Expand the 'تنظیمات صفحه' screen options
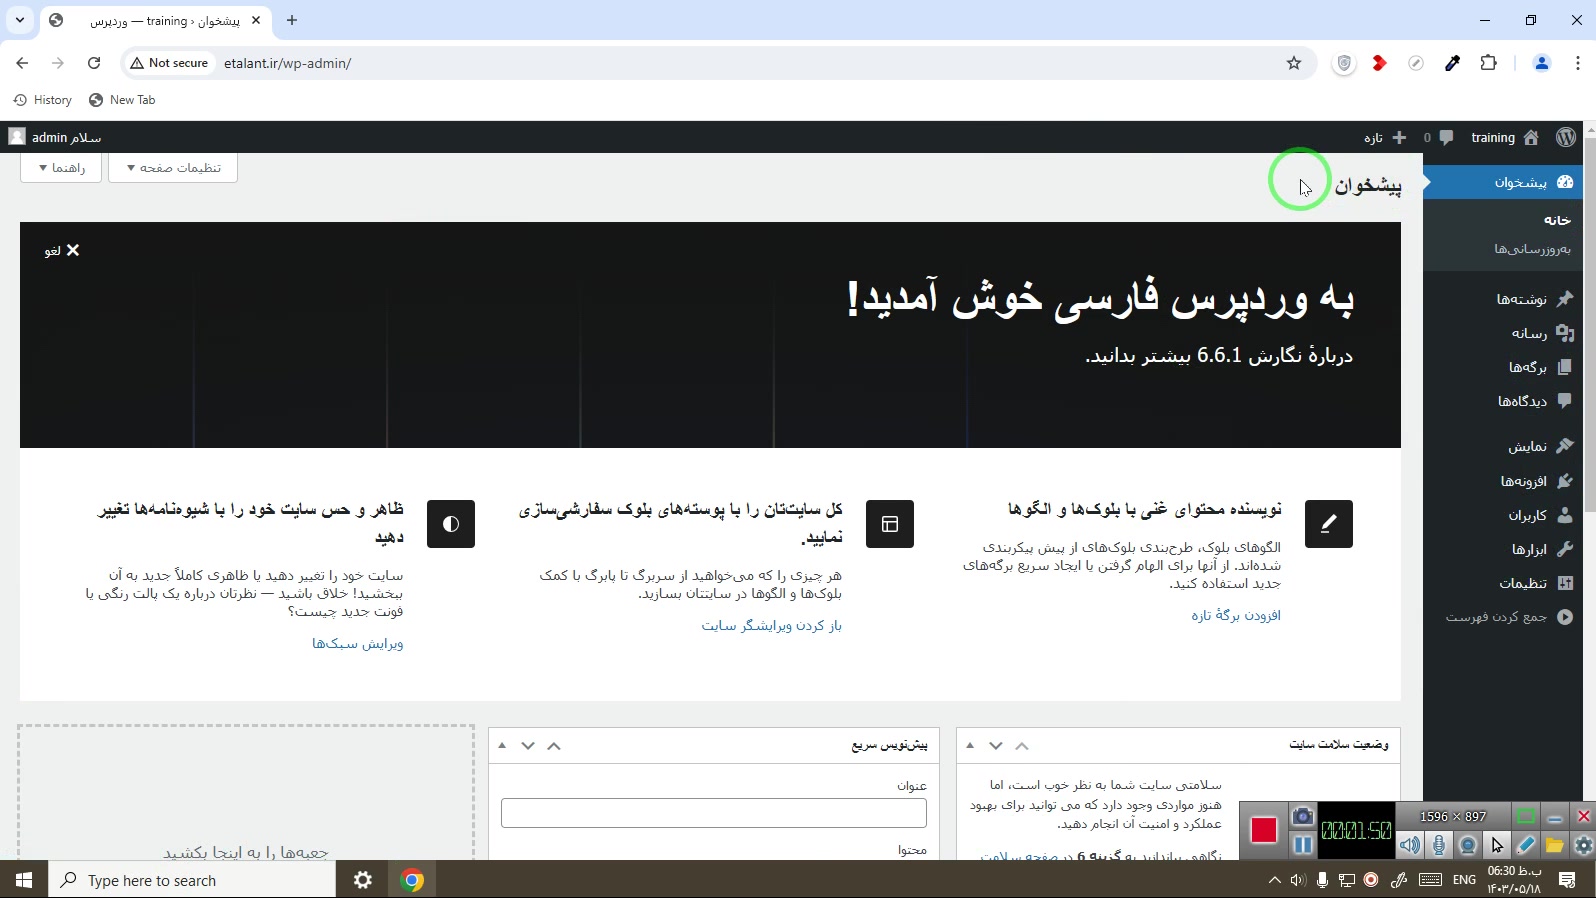The width and height of the screenshot is (1596, 898). [x=173, y=168]
